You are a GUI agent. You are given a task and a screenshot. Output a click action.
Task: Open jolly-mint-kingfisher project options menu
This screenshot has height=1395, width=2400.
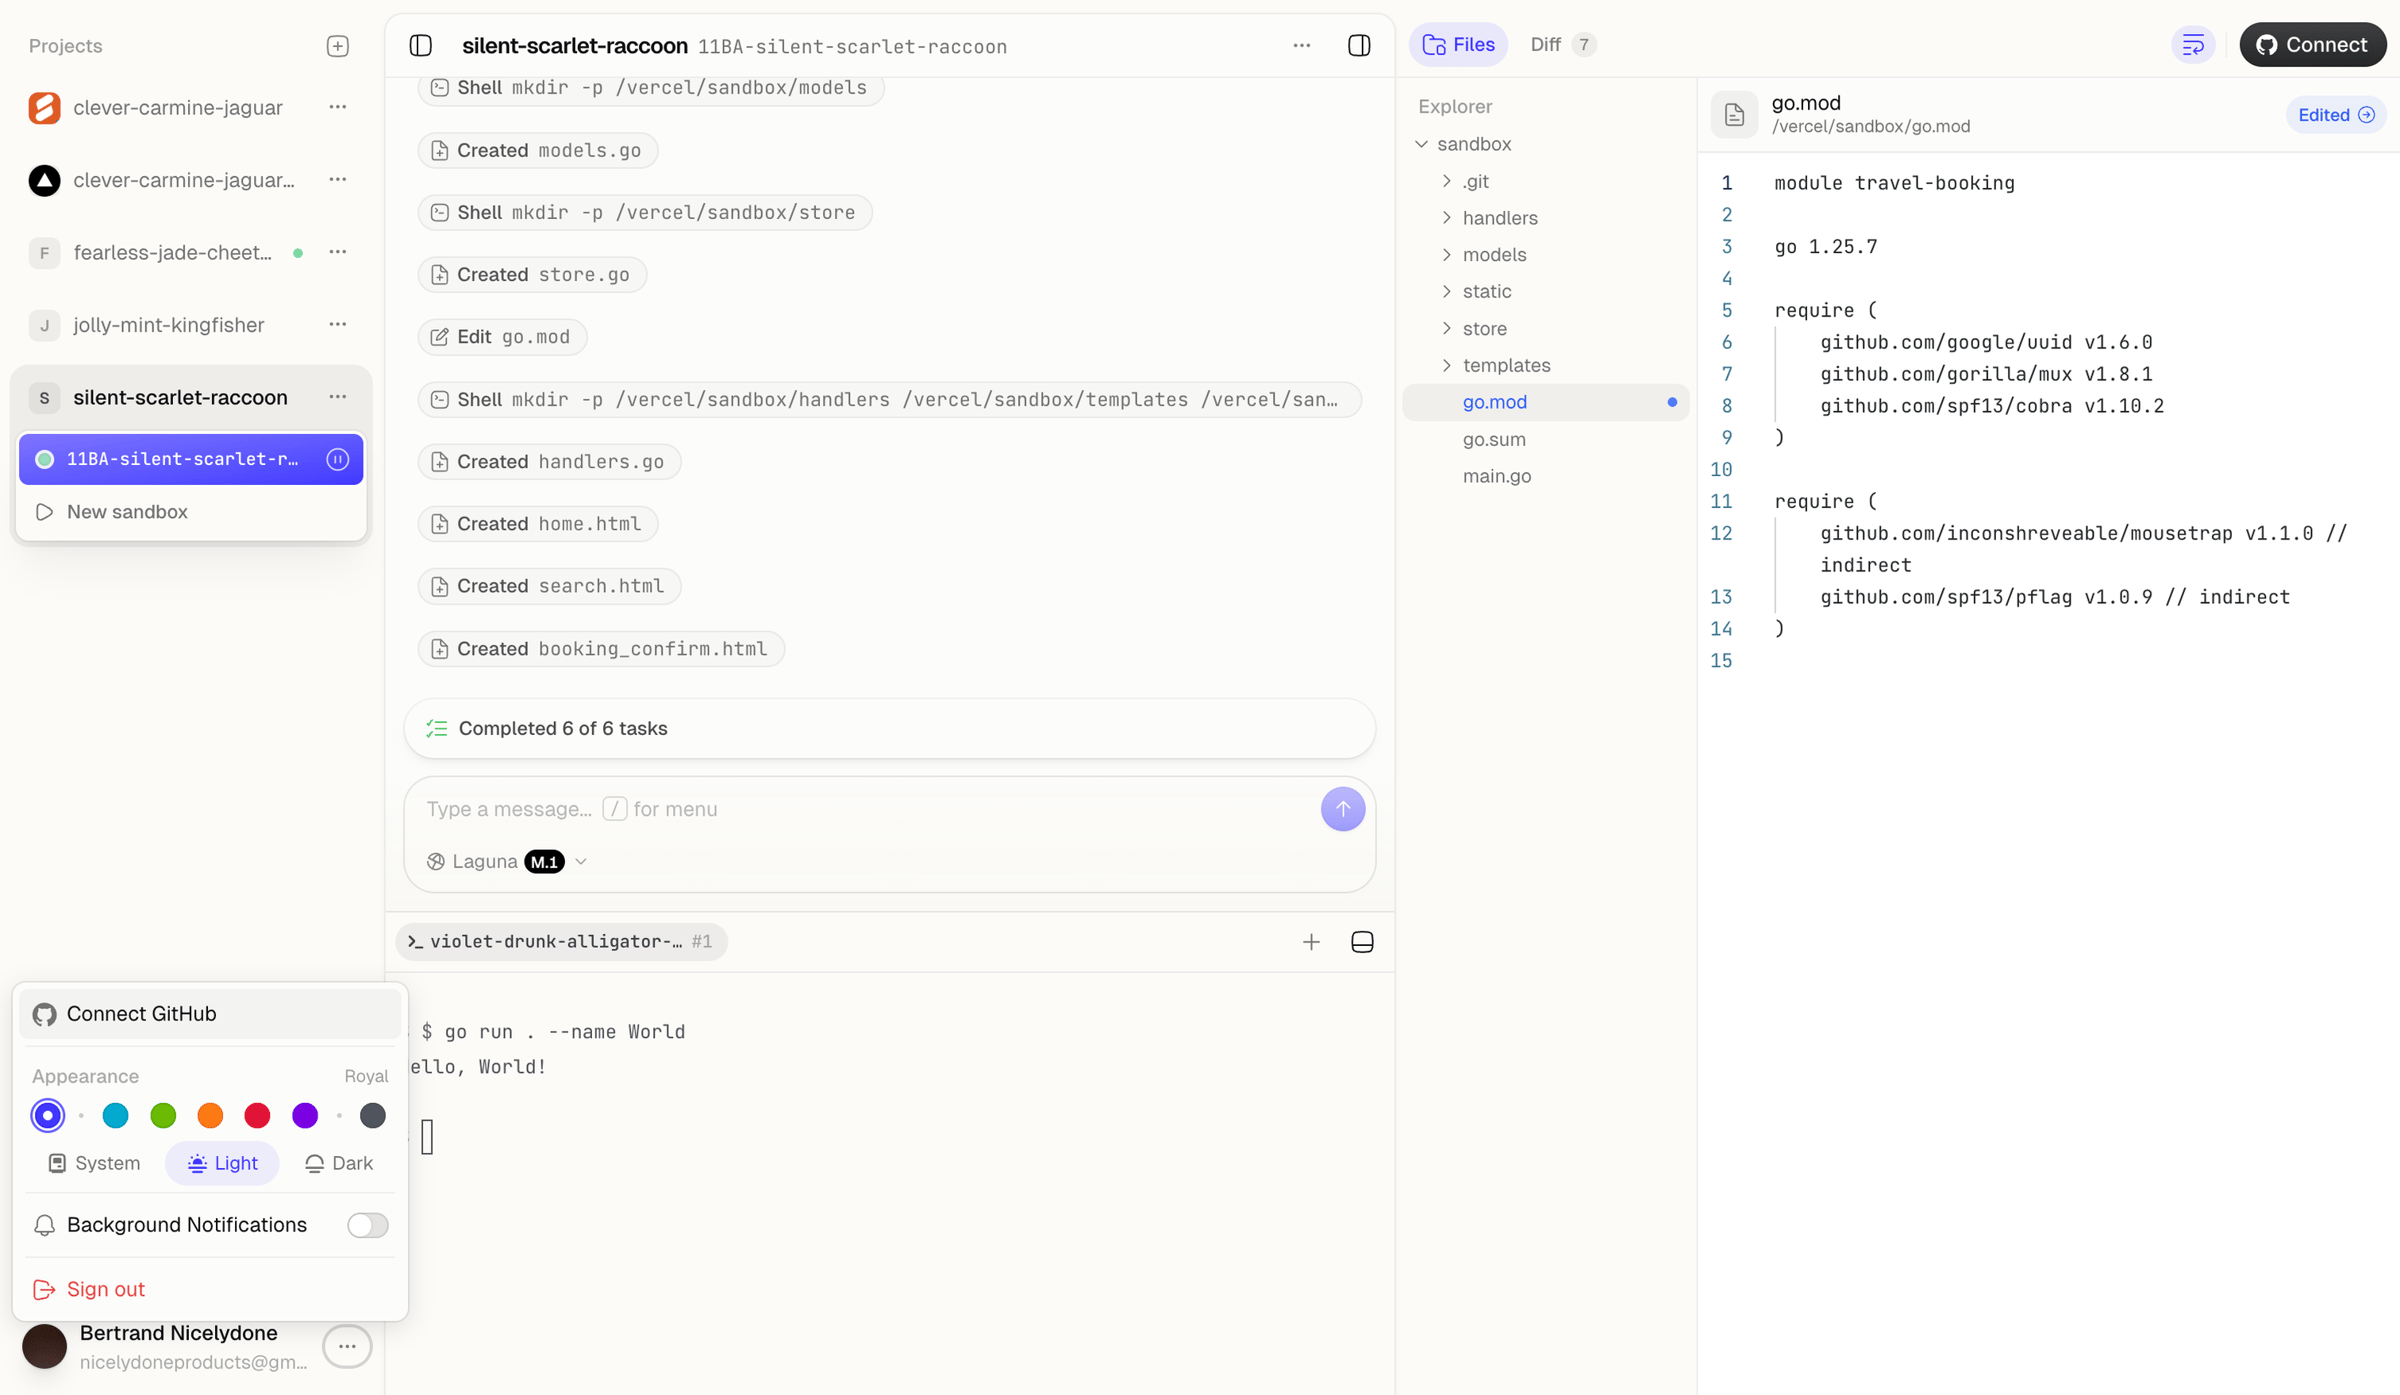click(x=337, y=325)
